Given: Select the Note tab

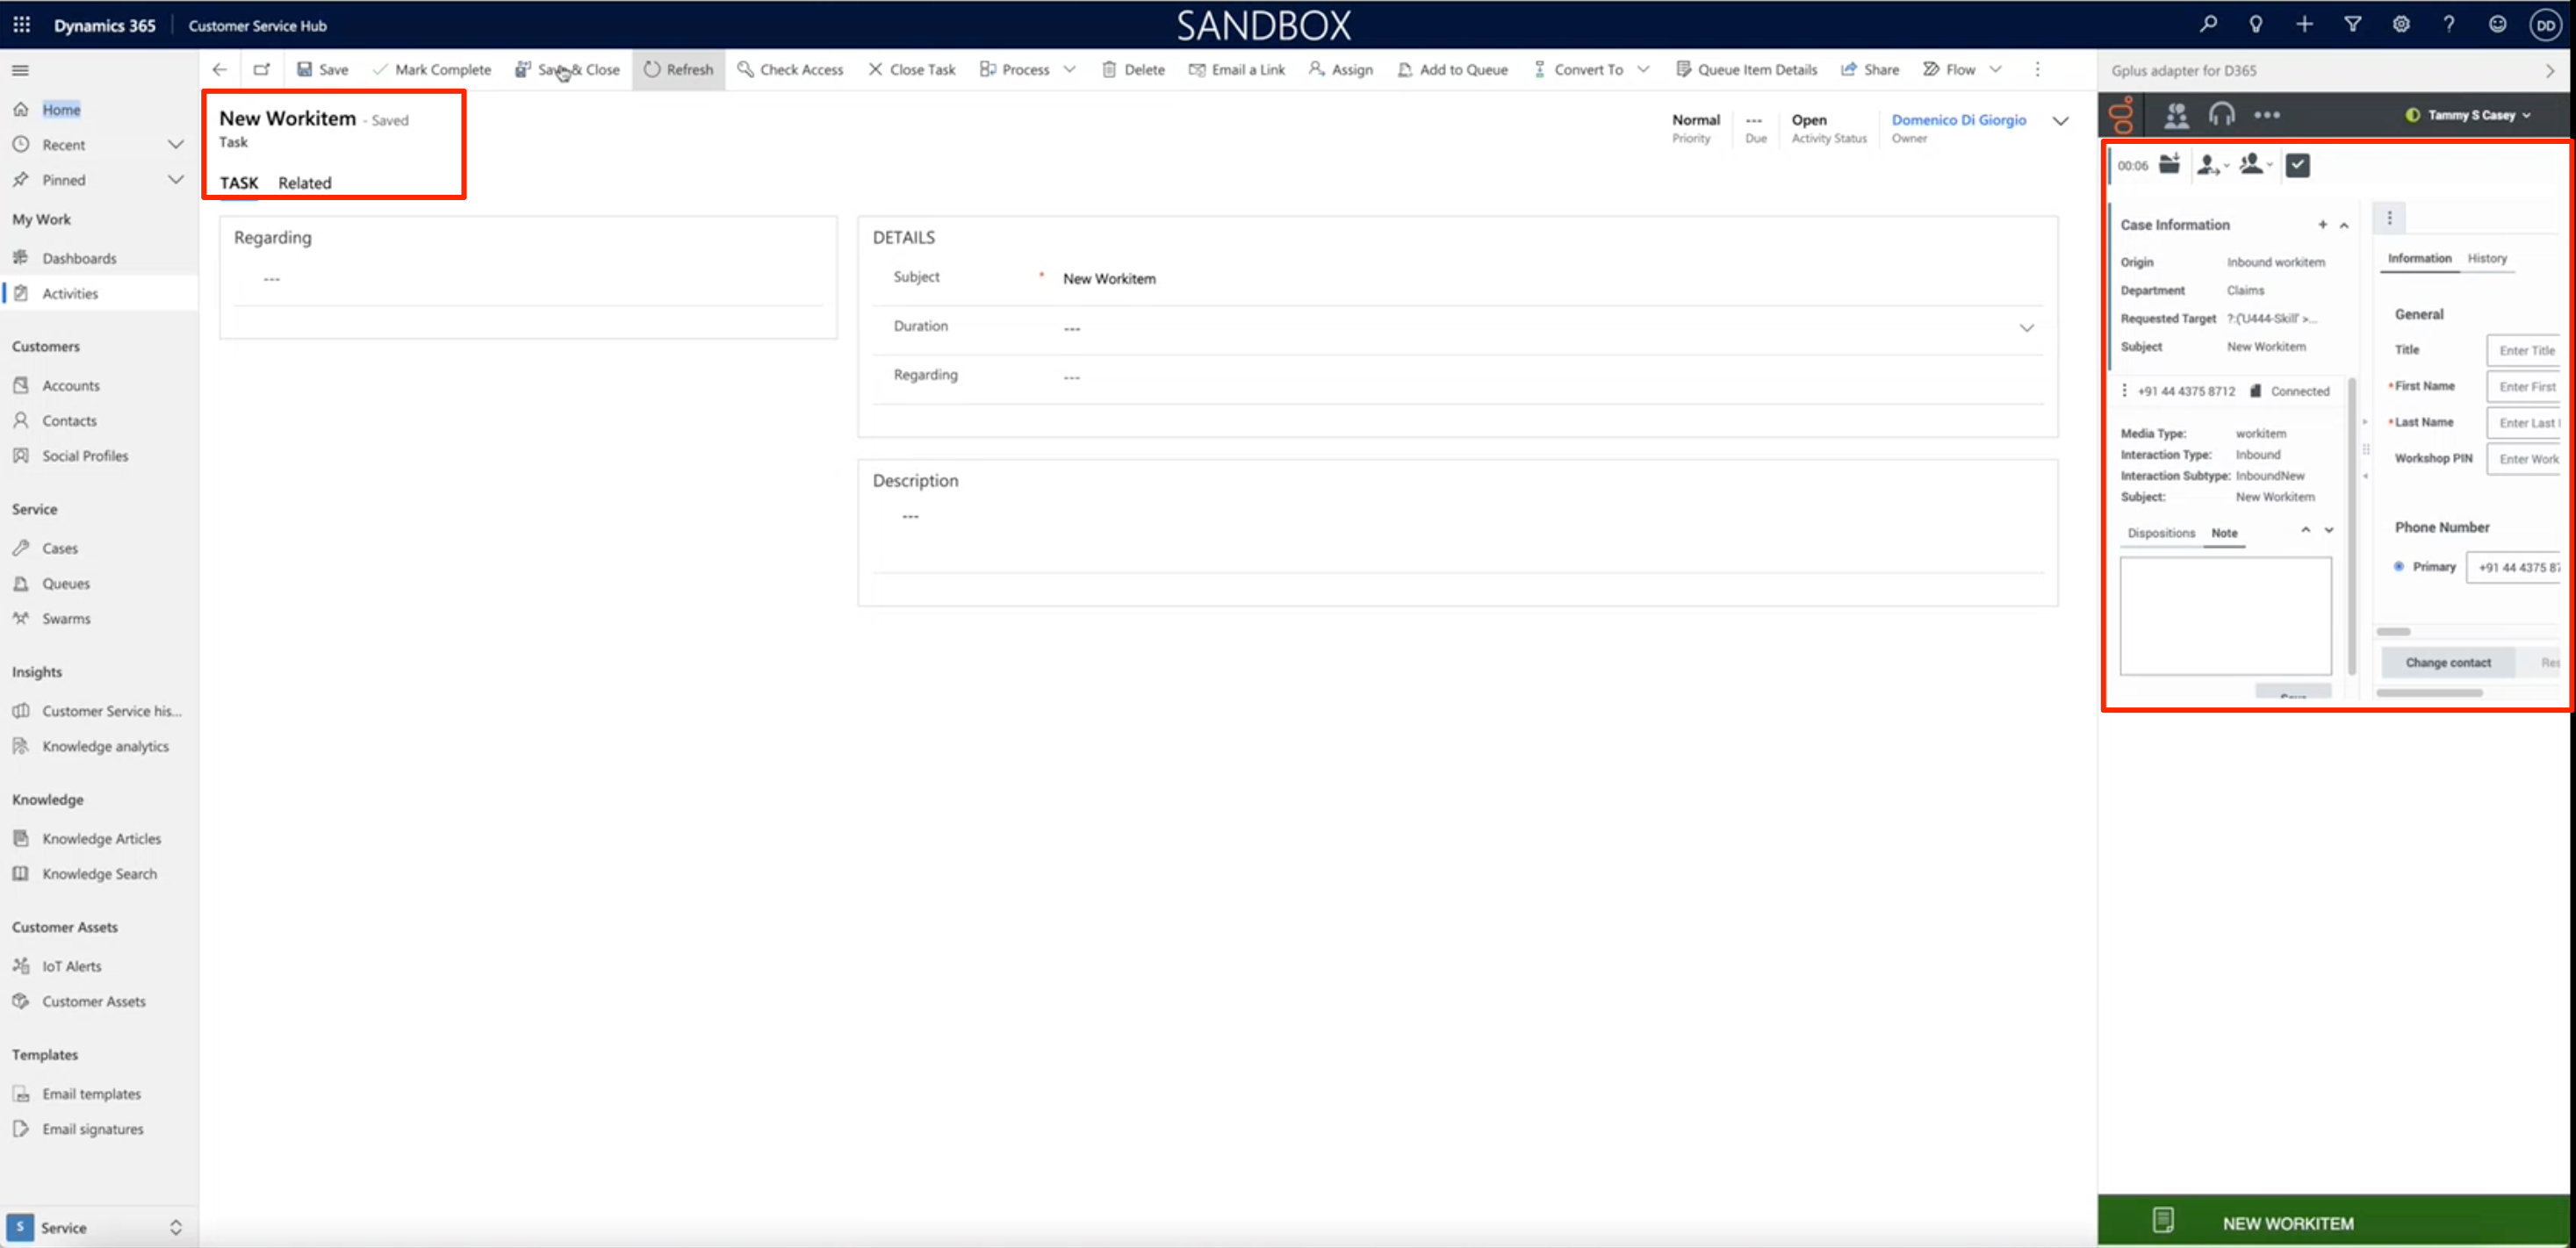Looking at the screenshot, I should tap(2224, 533).
